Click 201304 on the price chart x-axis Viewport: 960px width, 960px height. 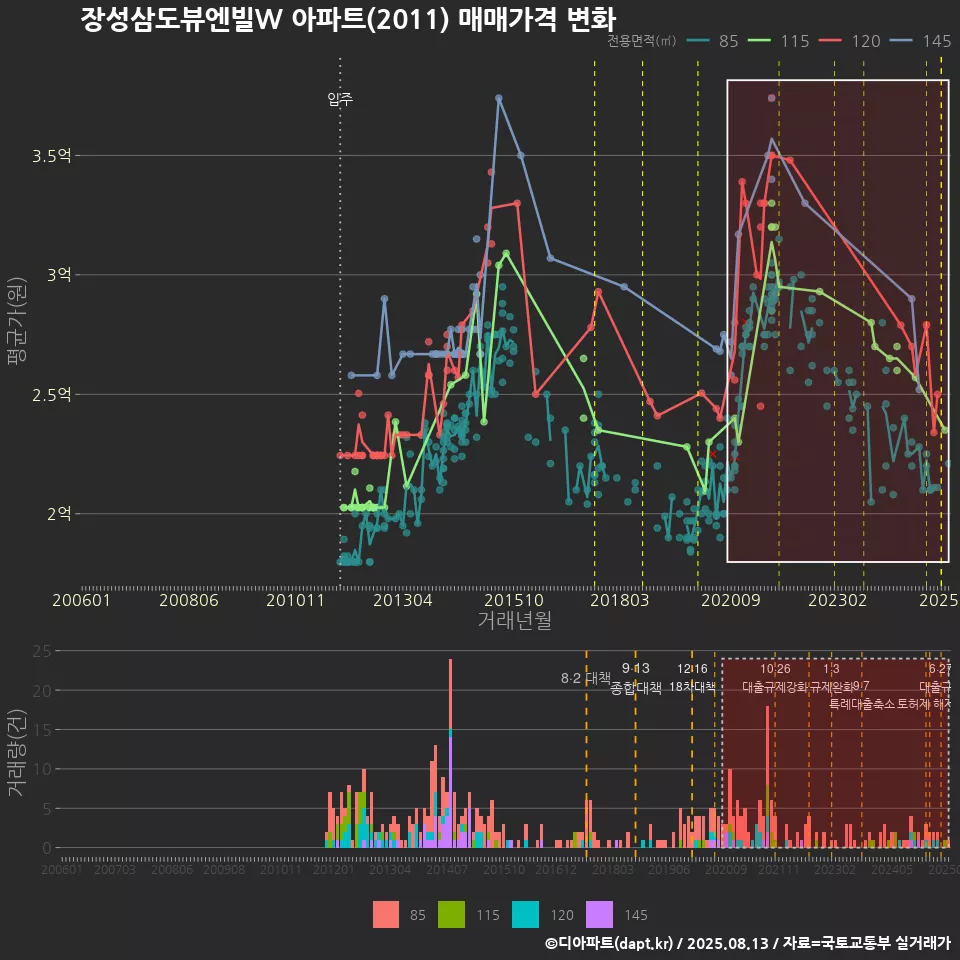pos(403,600)
